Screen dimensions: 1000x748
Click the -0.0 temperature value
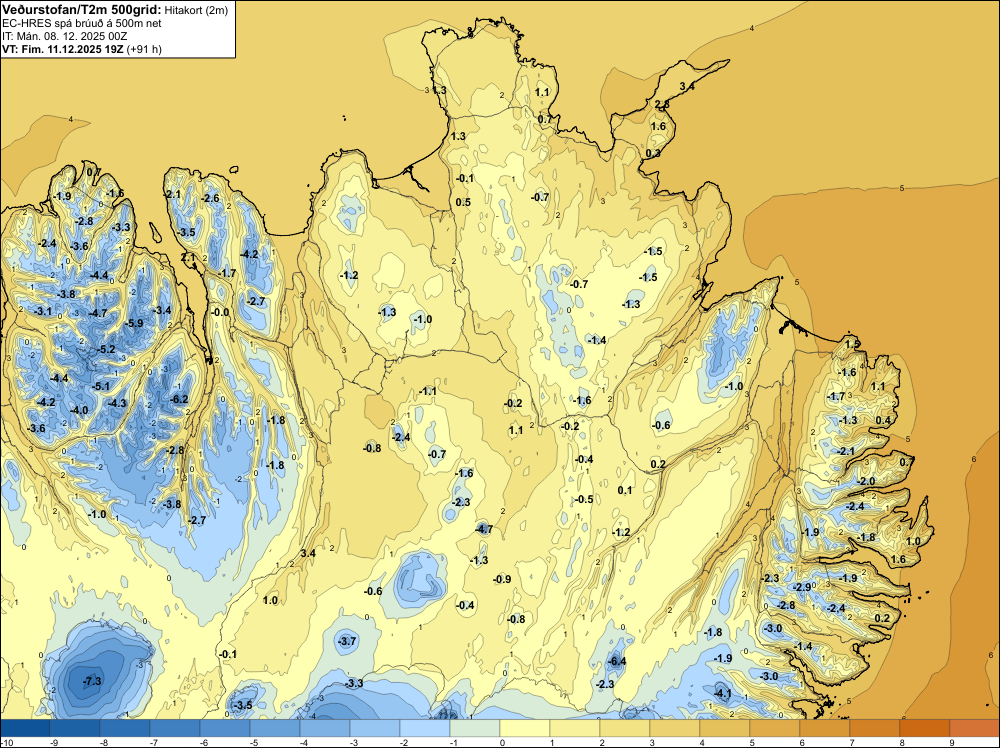(220, 312)
